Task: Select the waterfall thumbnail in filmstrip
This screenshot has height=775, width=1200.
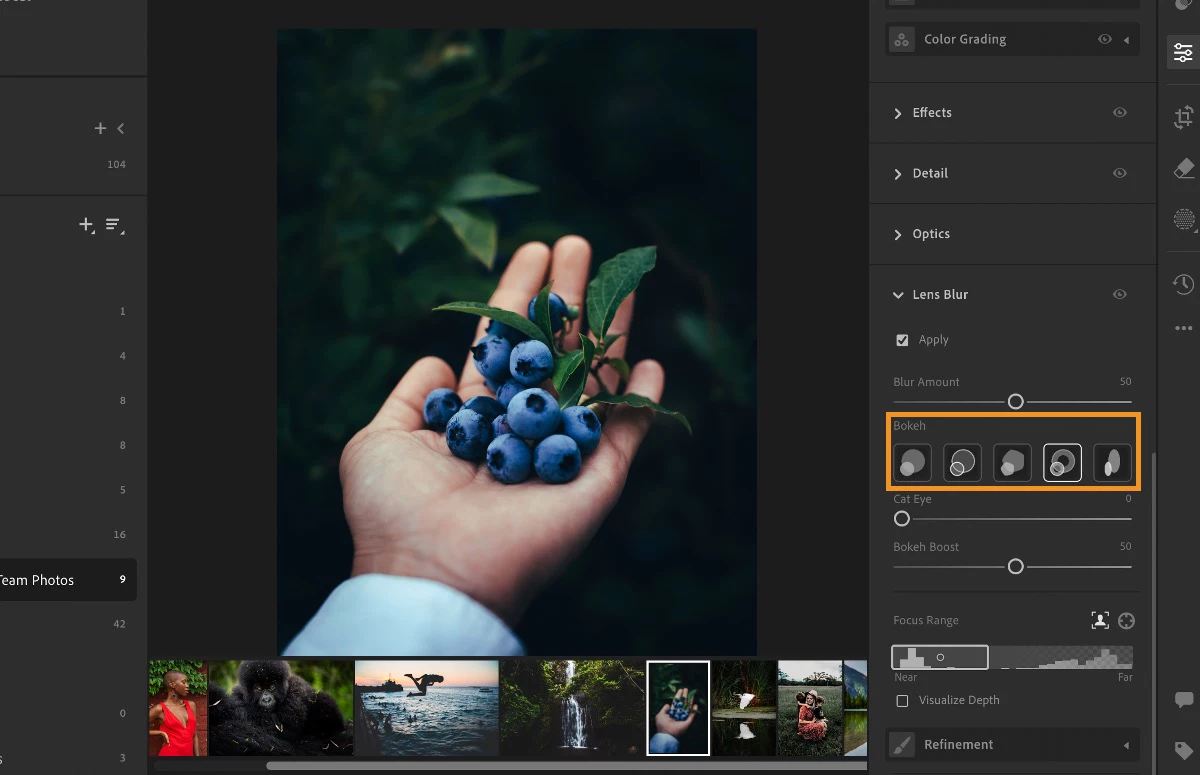Action: (572, 708)
